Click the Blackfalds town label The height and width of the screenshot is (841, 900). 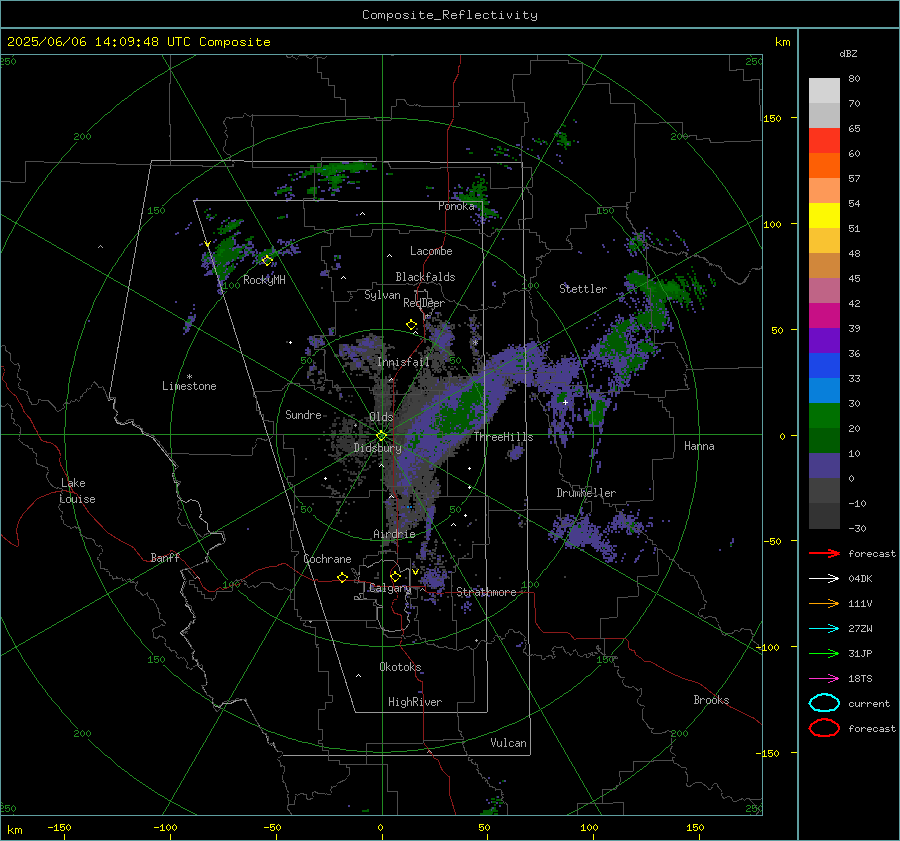pyautogui.click(x=425, y=277)
